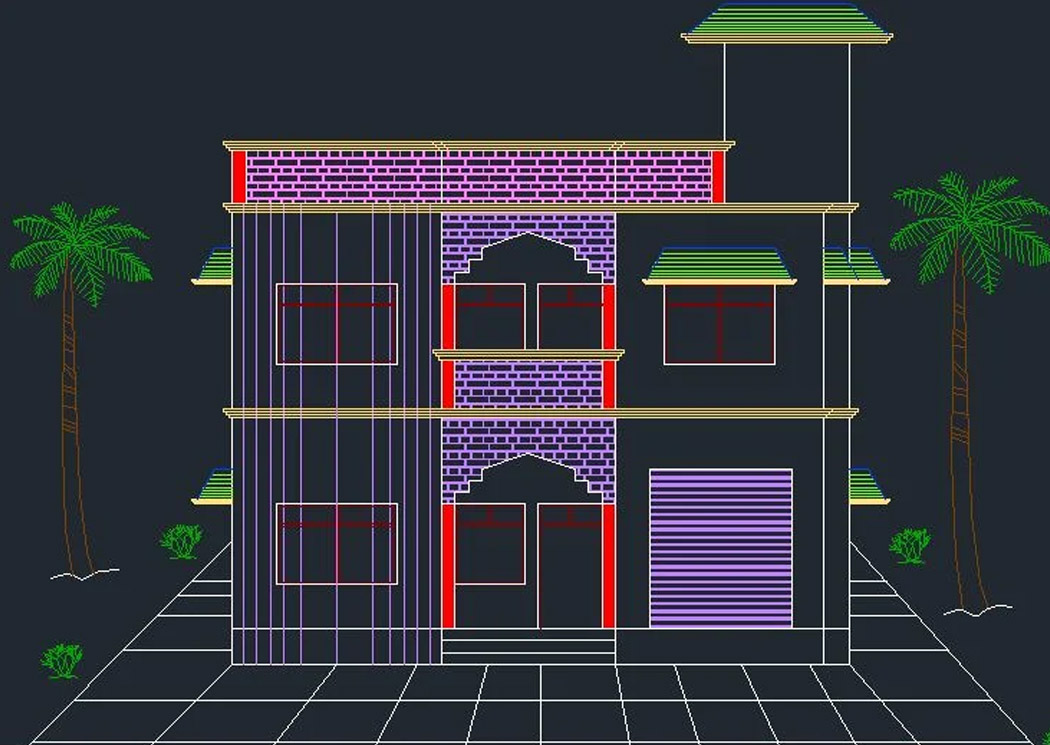This screenshot has height=745, width=1050.
Task: Click the shrub at the bottom-left corner
Action: pos(62,660)
